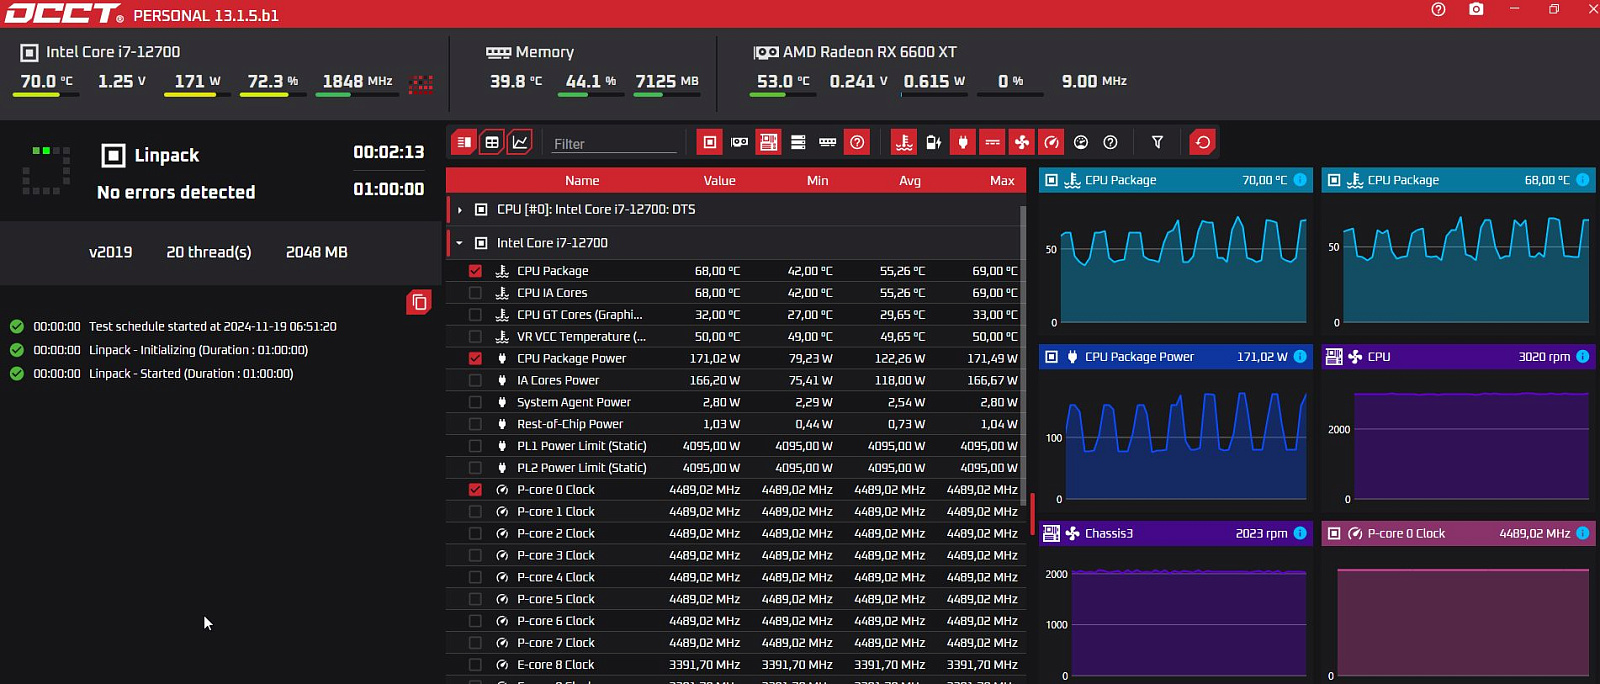Toggle the motherboard sensor source filter
1600x684 pixels.
tap(768, 142)
